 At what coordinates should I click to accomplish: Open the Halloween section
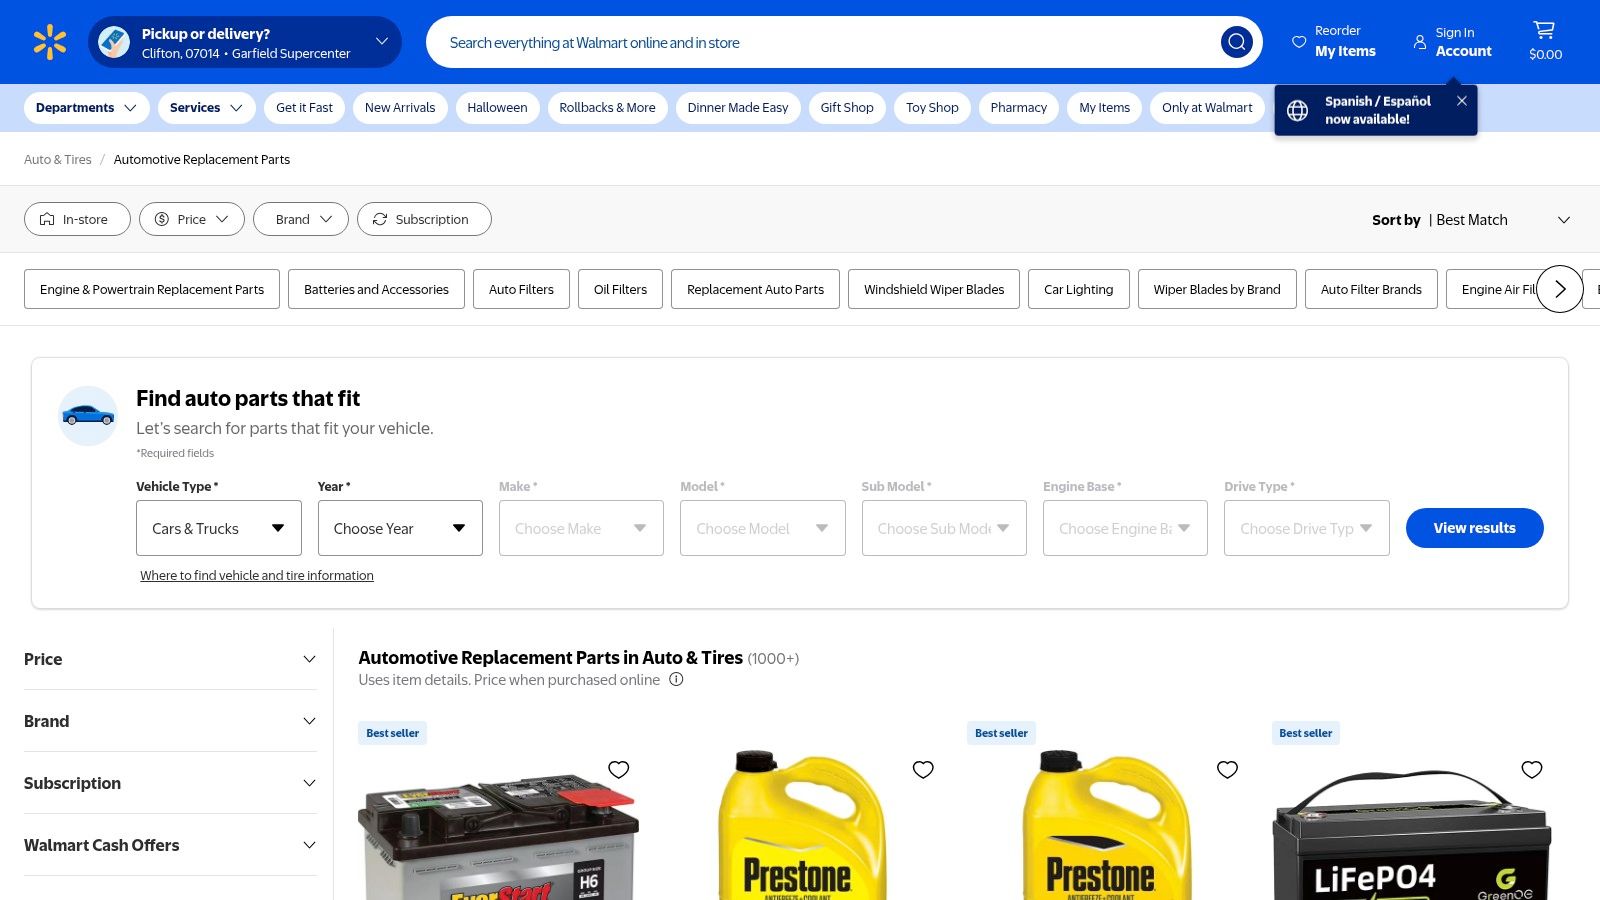pos(497,108)
